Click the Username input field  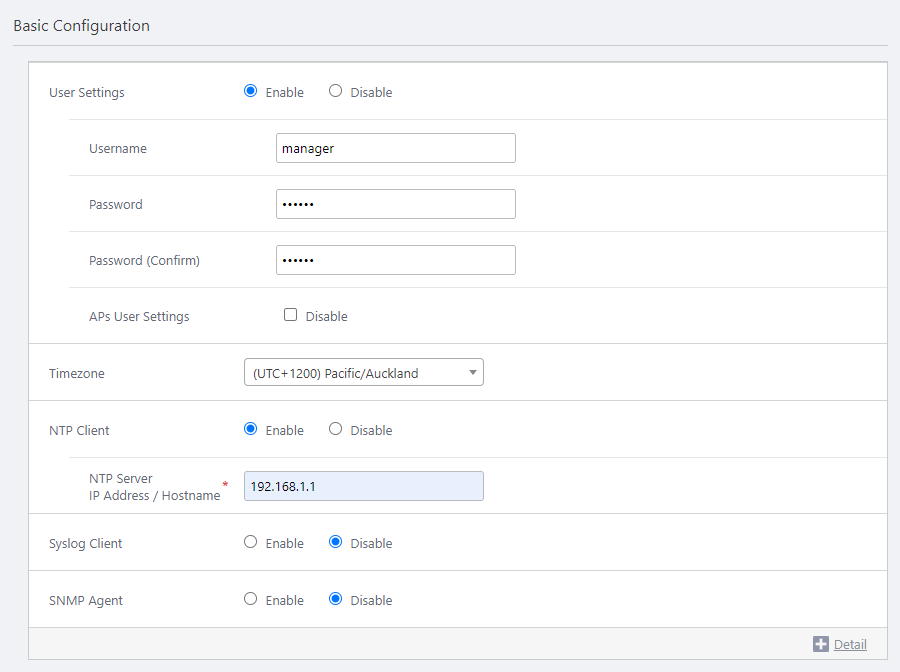click(395, 148)
